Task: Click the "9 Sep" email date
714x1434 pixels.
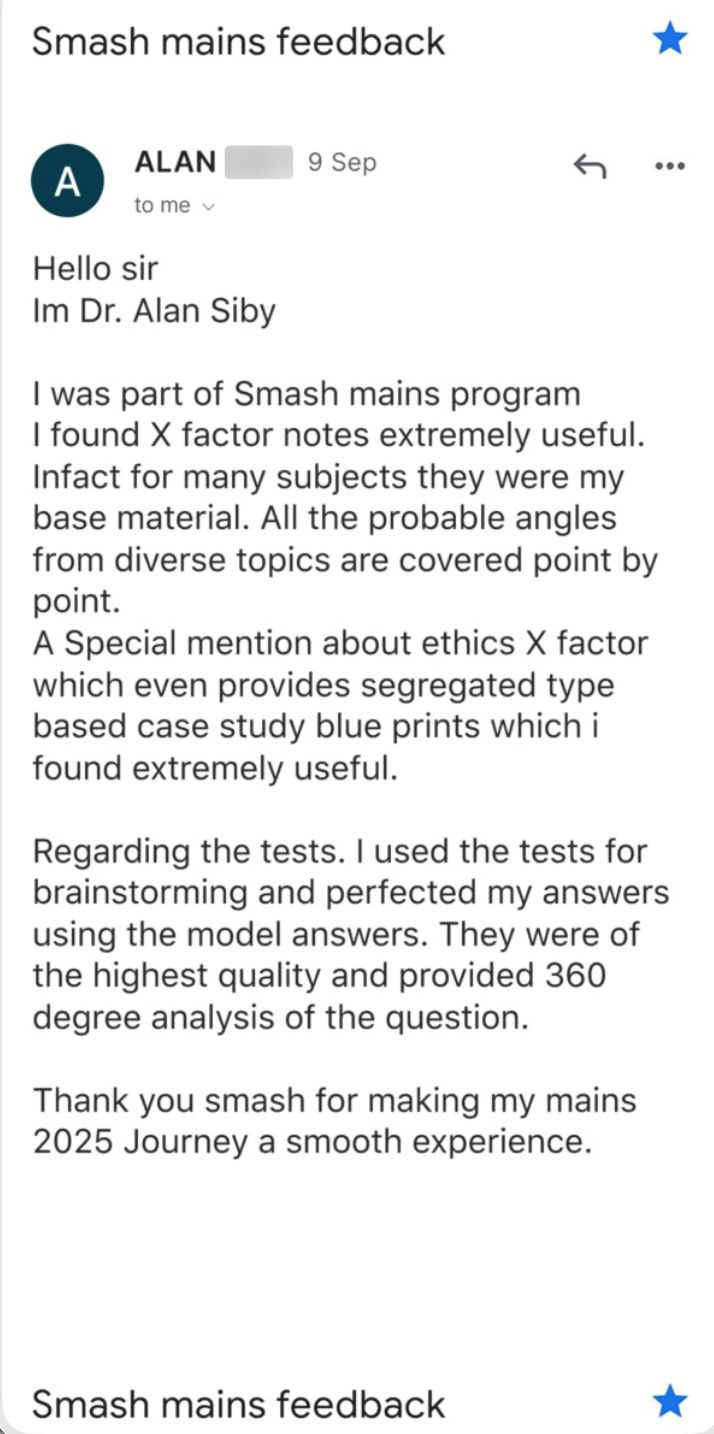Action: (342, 162)
